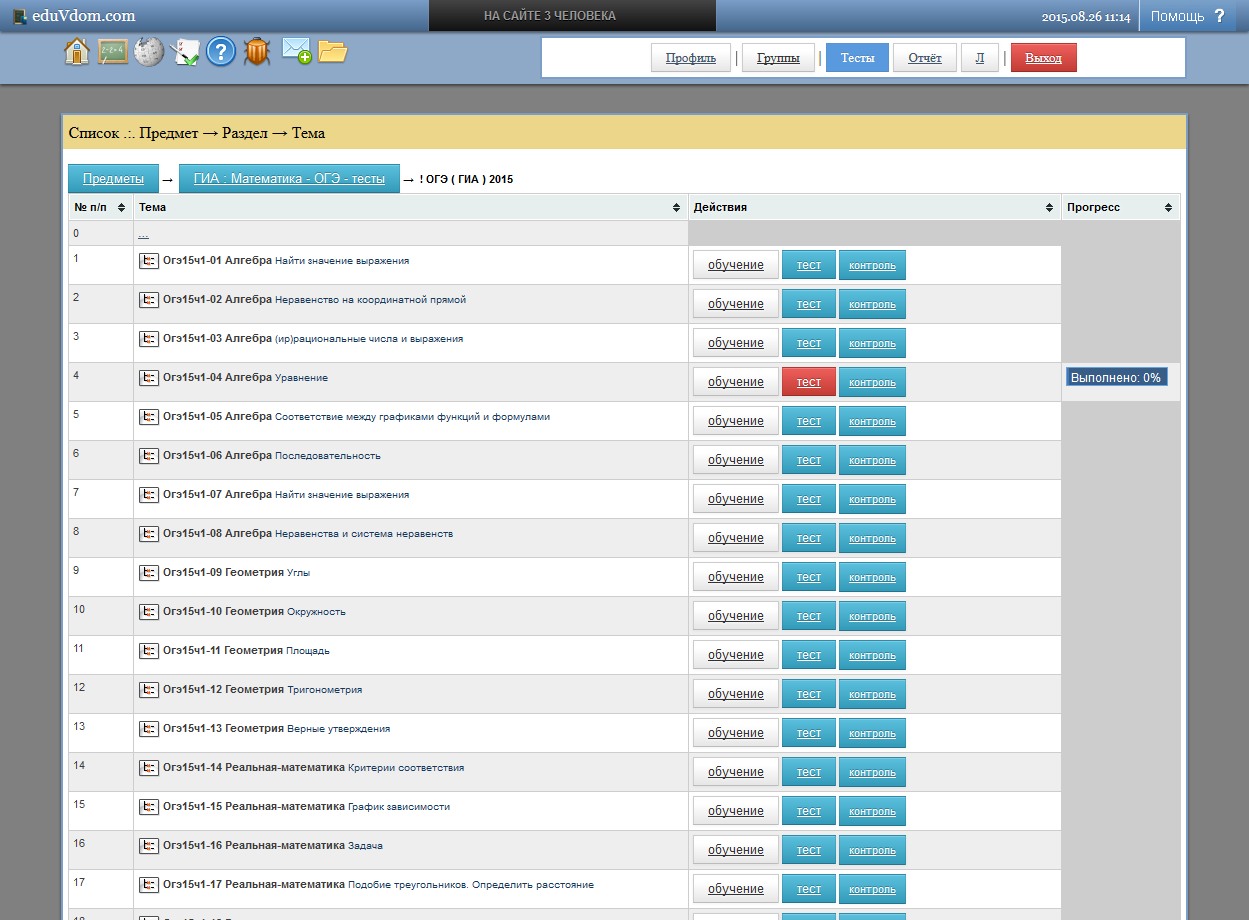Open the checklist with green checkmark icon
The width and height of the screenshot is (1249, 920).
pyautogui.click(x=186, y=51)
